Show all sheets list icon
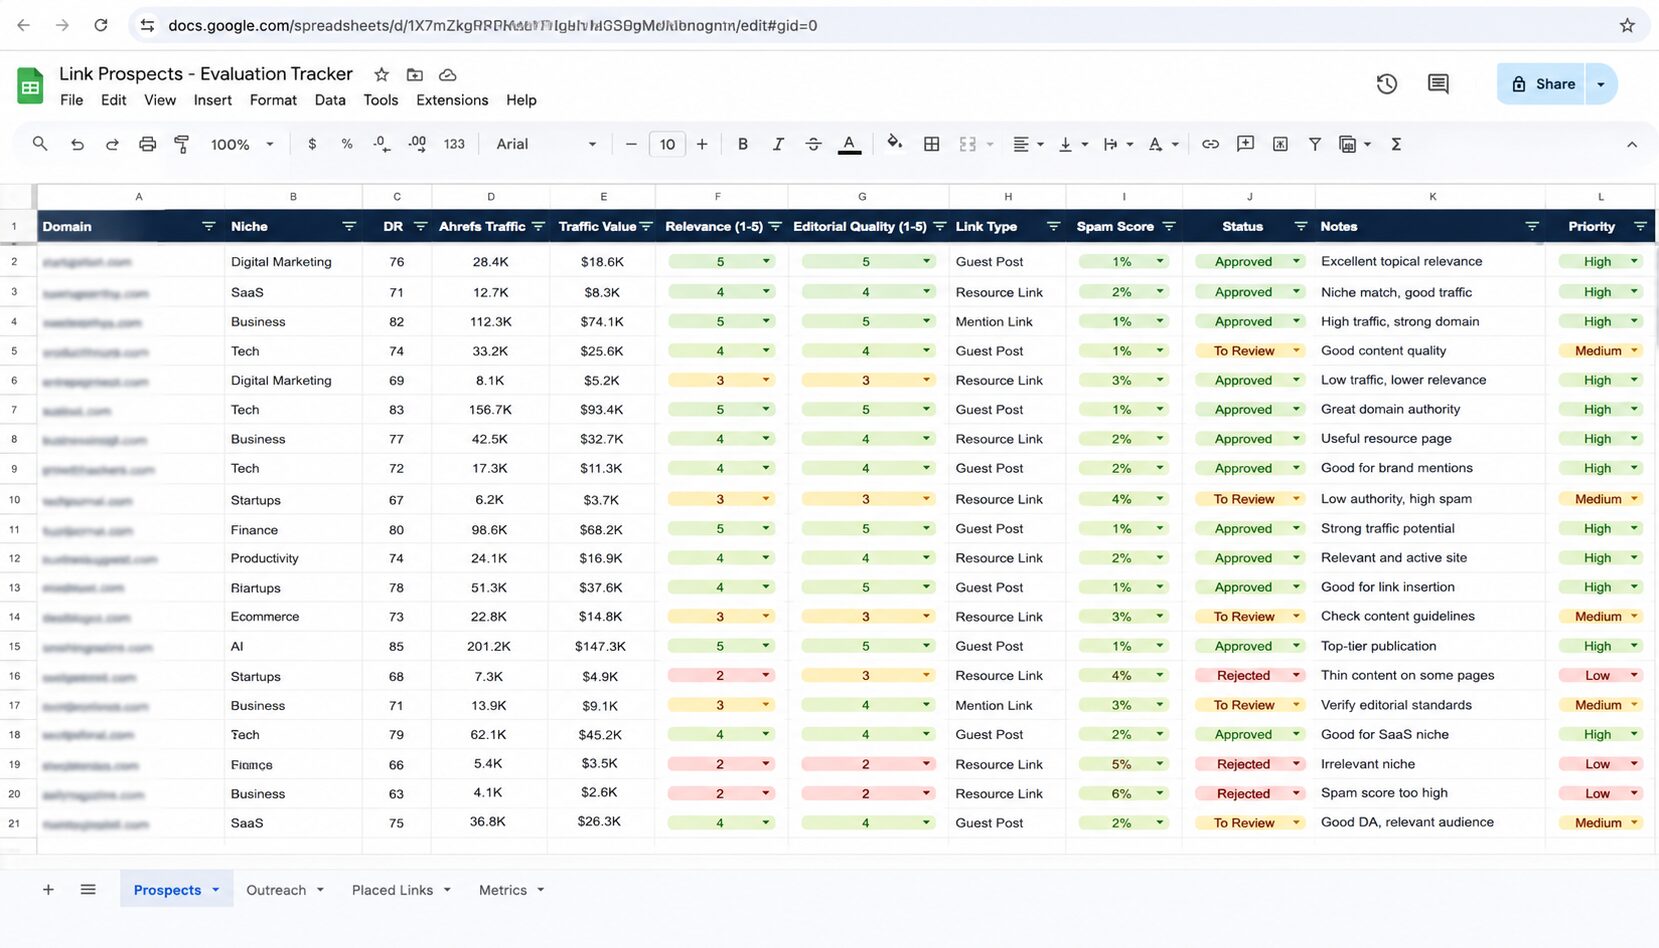The image size is (1659, 948). (88, 889)
